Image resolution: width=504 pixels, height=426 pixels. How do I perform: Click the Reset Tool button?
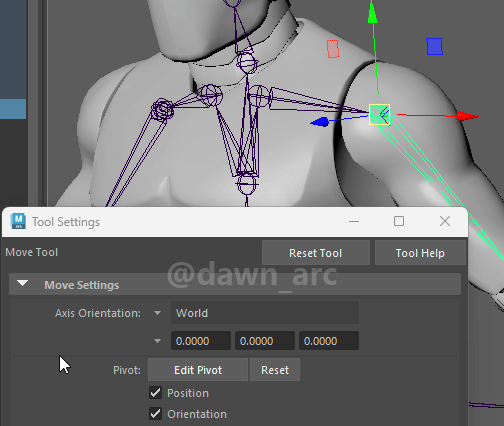click(316, 253)
